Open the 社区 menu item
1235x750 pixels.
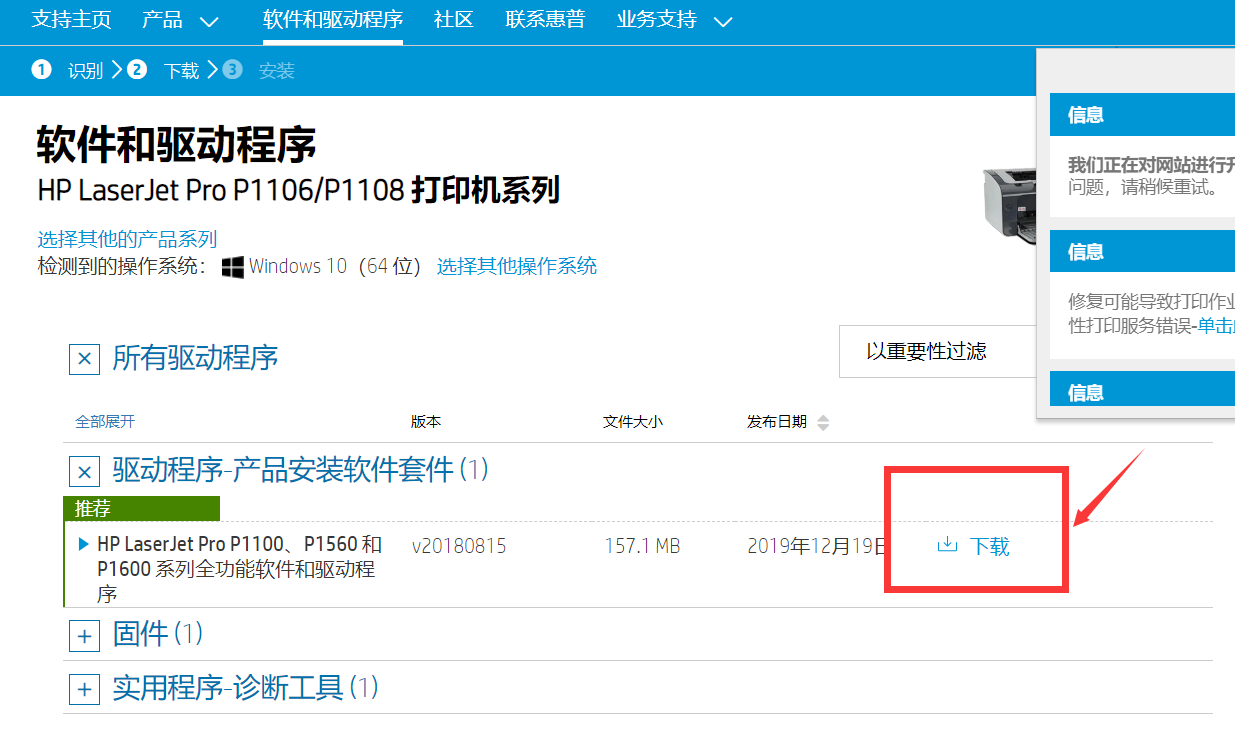(454, 20)
